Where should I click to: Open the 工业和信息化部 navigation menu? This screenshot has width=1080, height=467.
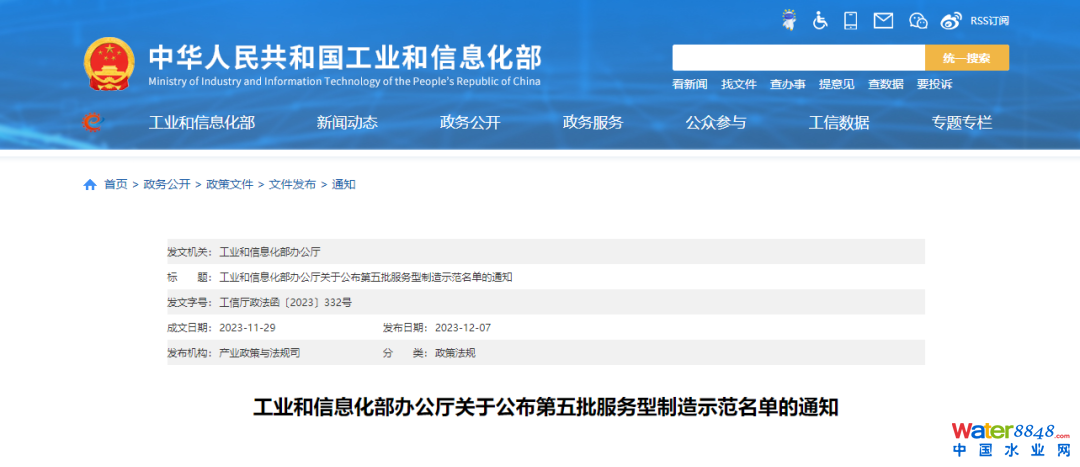pos(201,123)
